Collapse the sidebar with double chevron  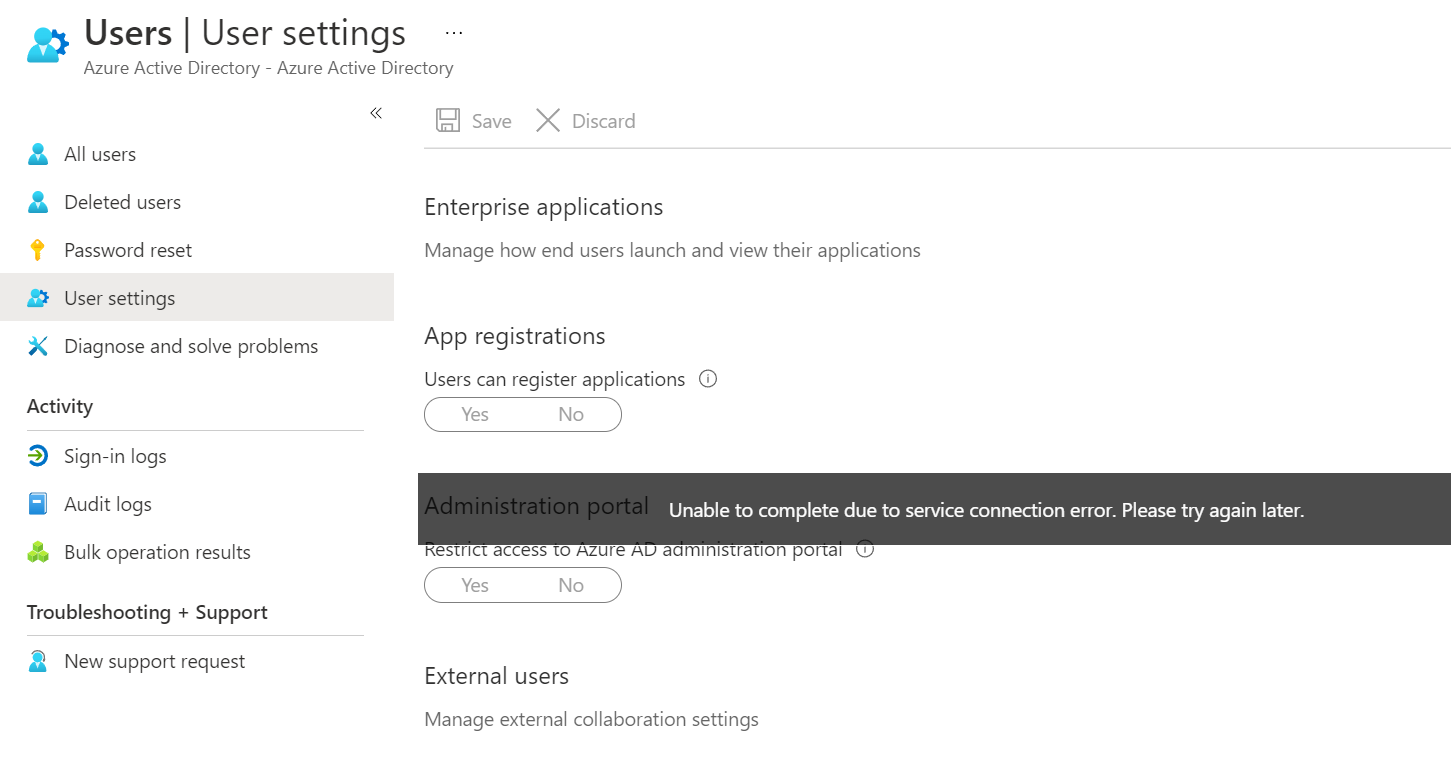(x=376, y=113)
